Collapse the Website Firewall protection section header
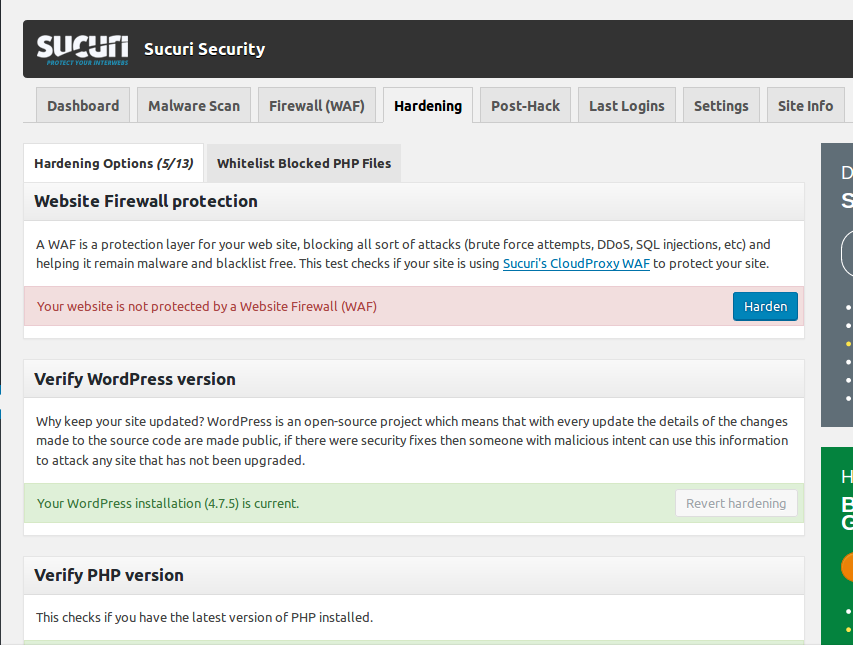The width and height of the screenshot is (853, 645). point(146,201)
